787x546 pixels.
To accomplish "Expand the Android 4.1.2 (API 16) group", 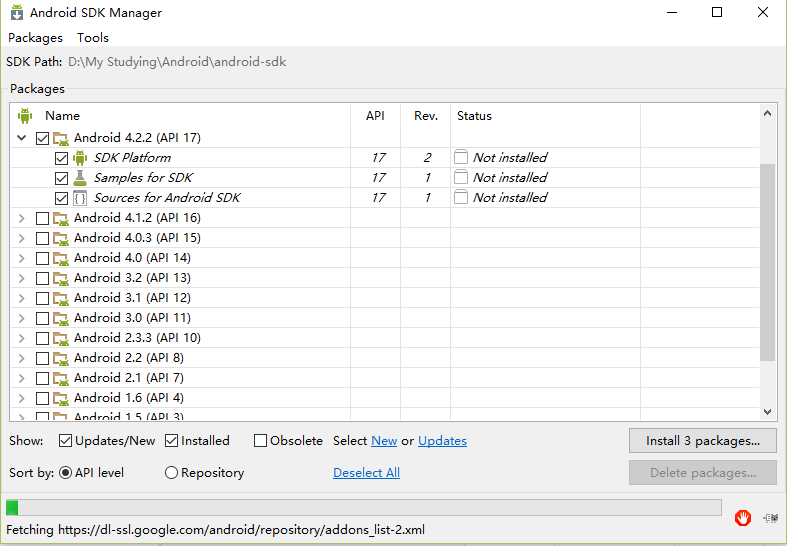I will point(22,218).
